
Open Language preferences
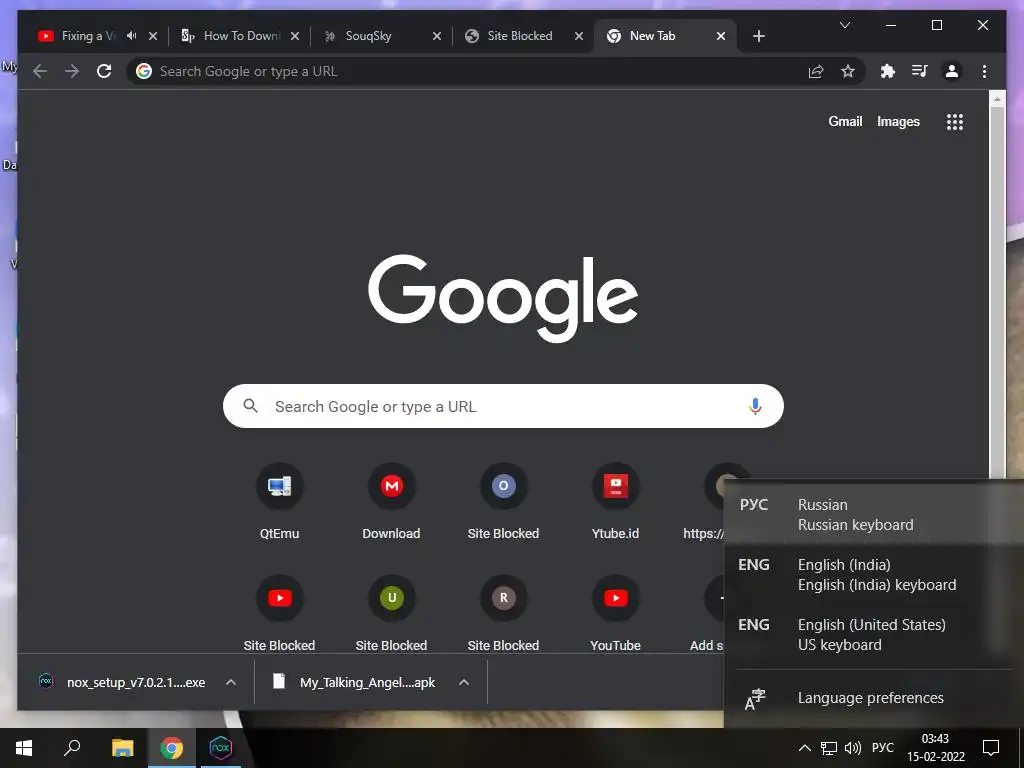point(873,698)
